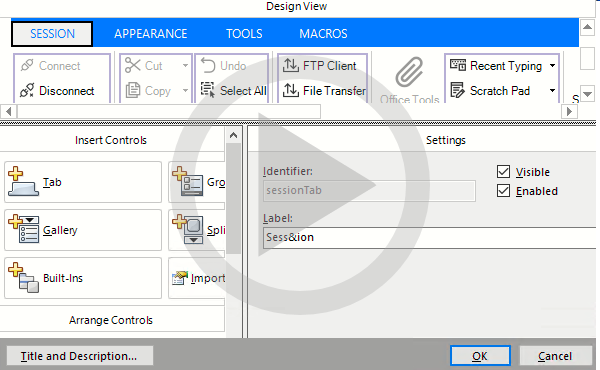Open the Scratch Pad tool

click(491, 91)
